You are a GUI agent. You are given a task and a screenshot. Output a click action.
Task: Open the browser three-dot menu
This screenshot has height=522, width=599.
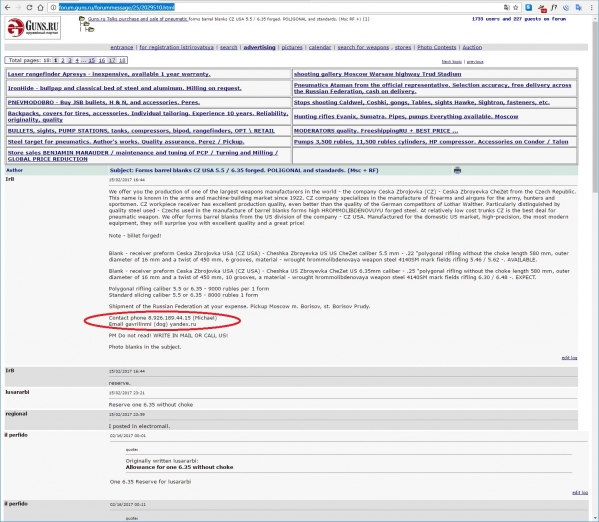[591, 7]
